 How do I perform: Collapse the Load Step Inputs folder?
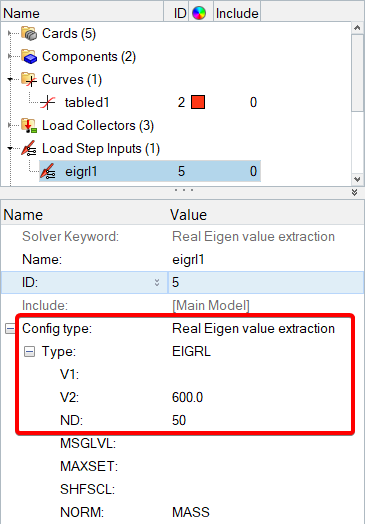coord(10,148)
